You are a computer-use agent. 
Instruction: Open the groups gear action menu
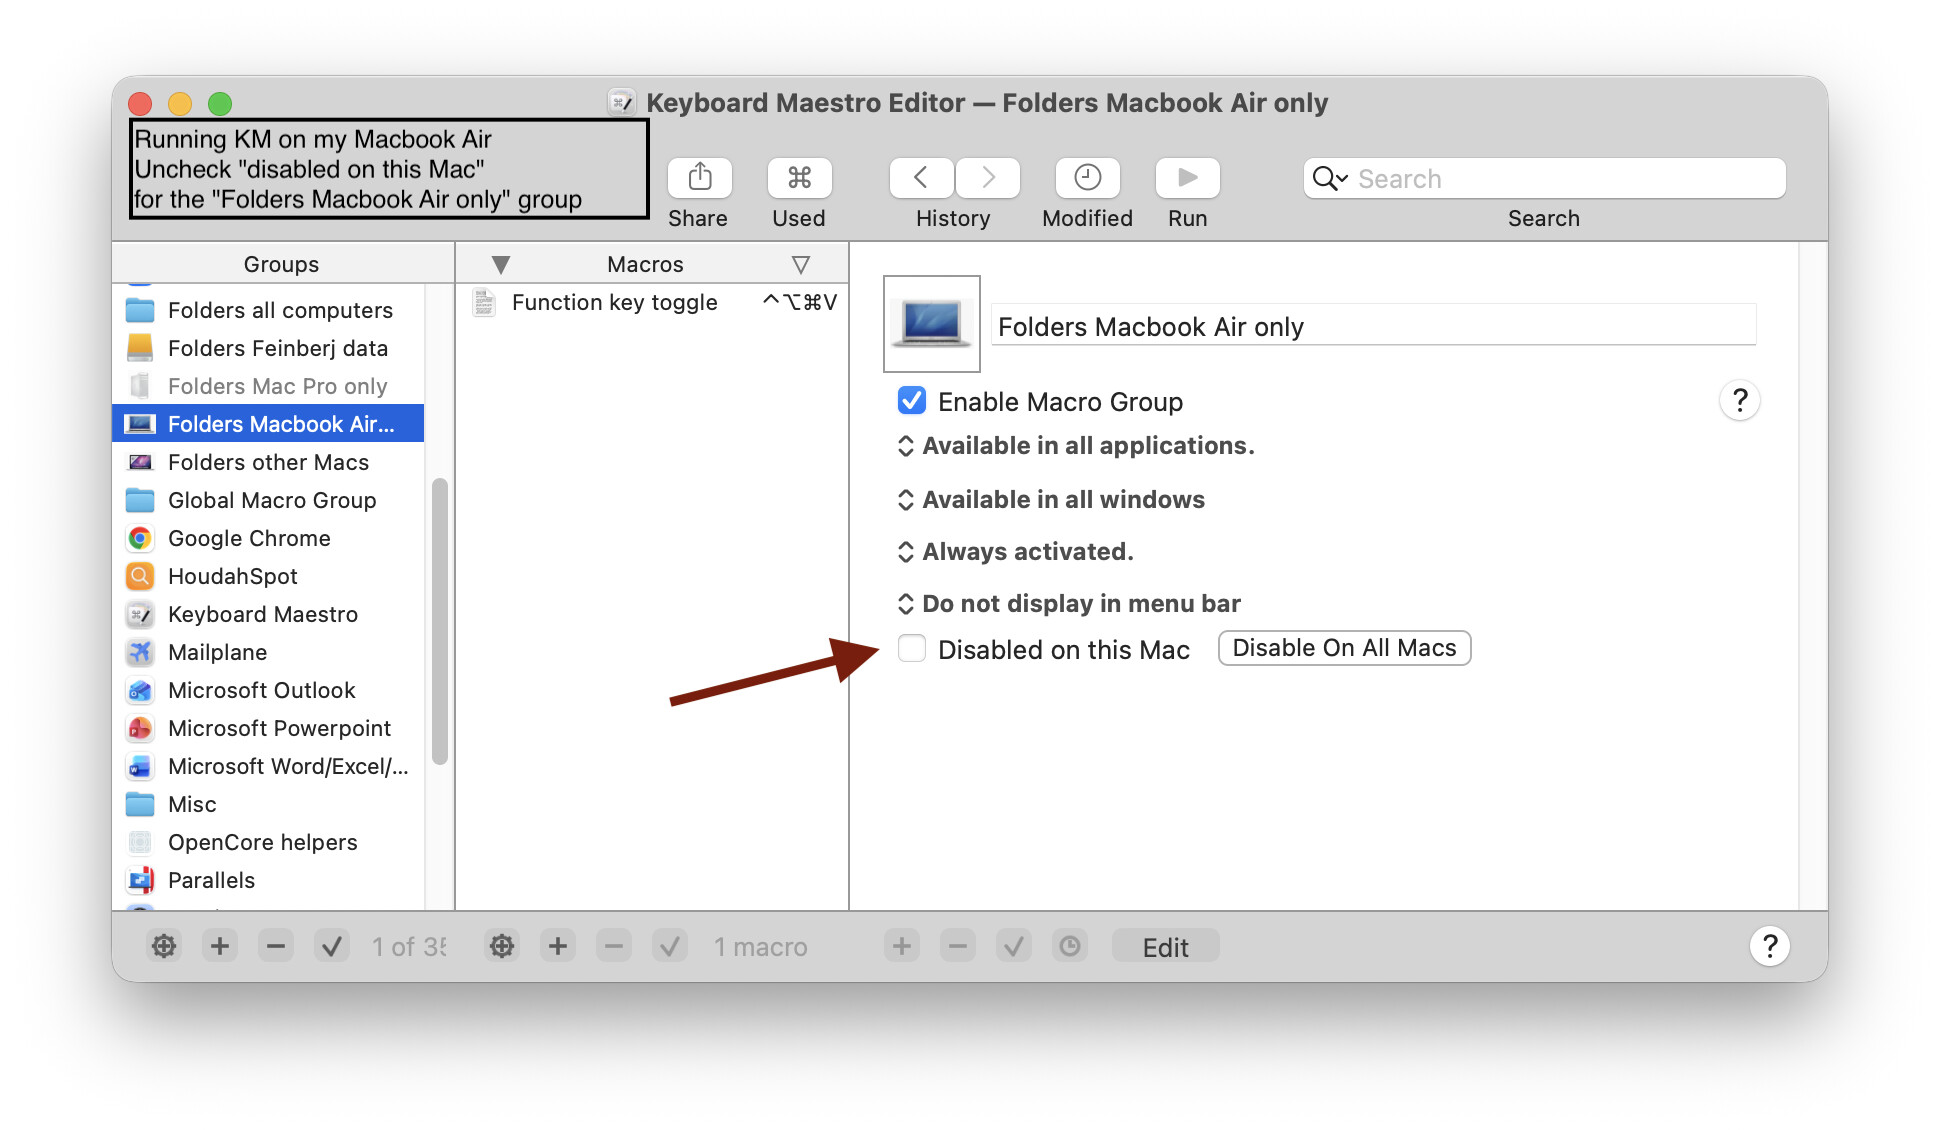coord(164,946)
